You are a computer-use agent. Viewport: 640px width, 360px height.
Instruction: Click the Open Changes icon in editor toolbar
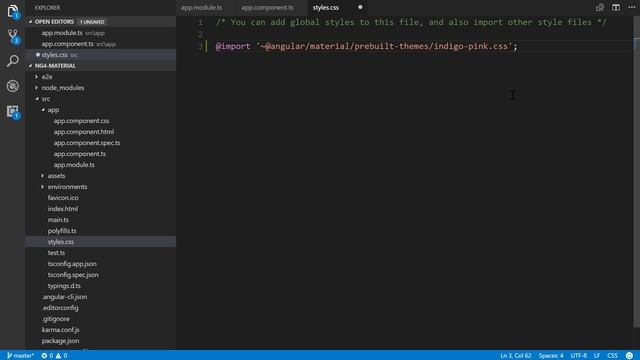coord(600,7)
